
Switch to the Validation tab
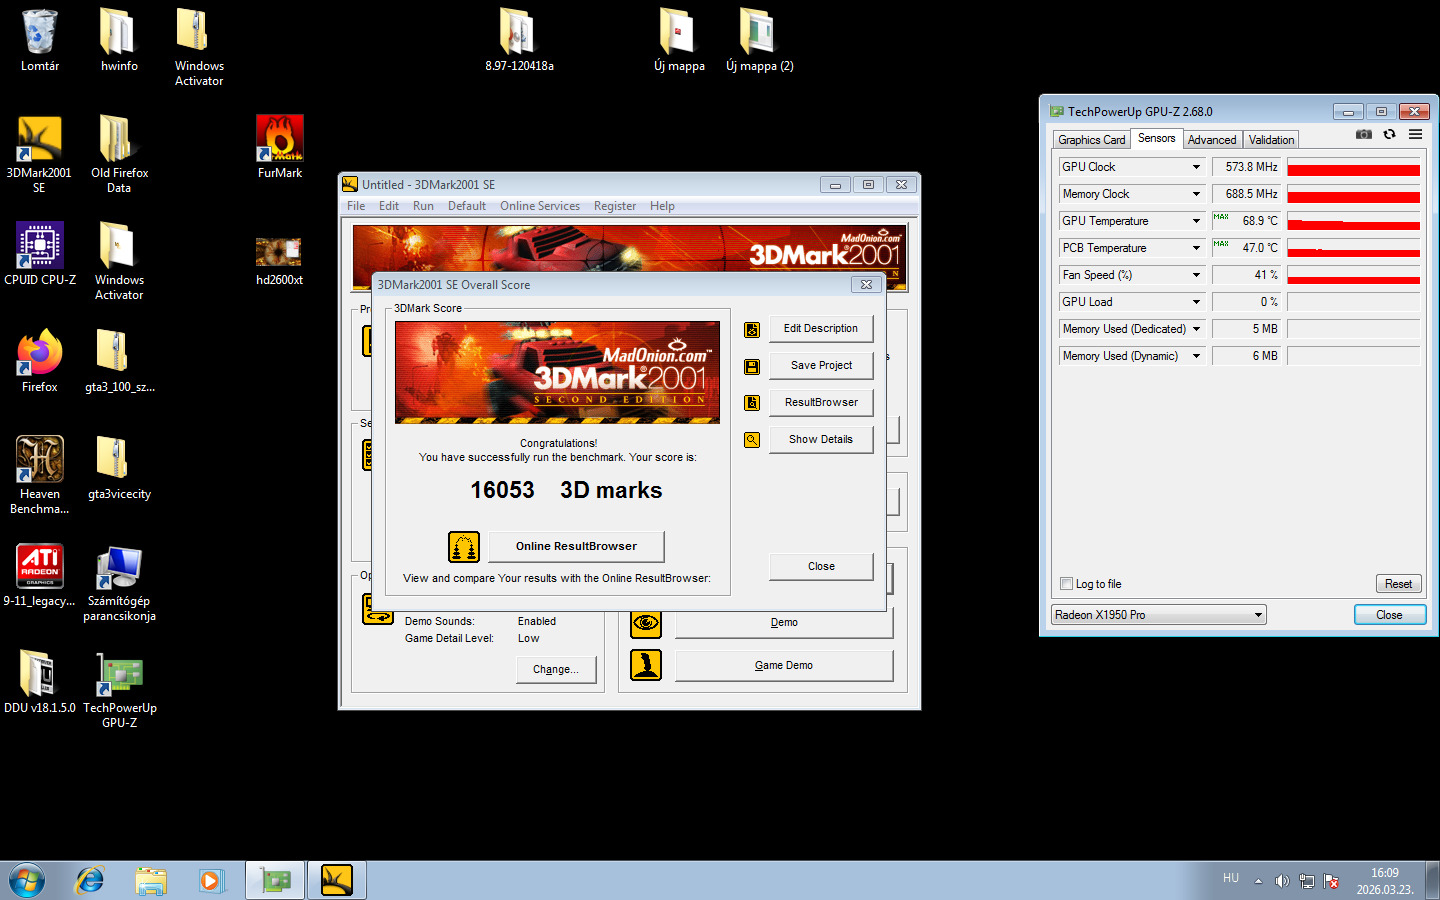(1271, 140)
